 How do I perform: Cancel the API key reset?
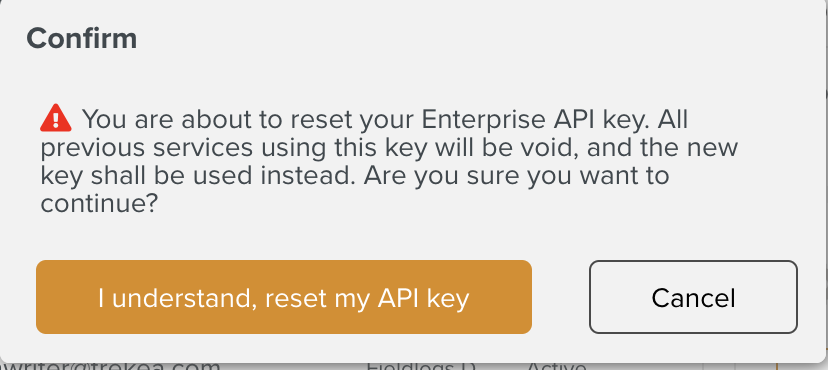tap(693, 297)
